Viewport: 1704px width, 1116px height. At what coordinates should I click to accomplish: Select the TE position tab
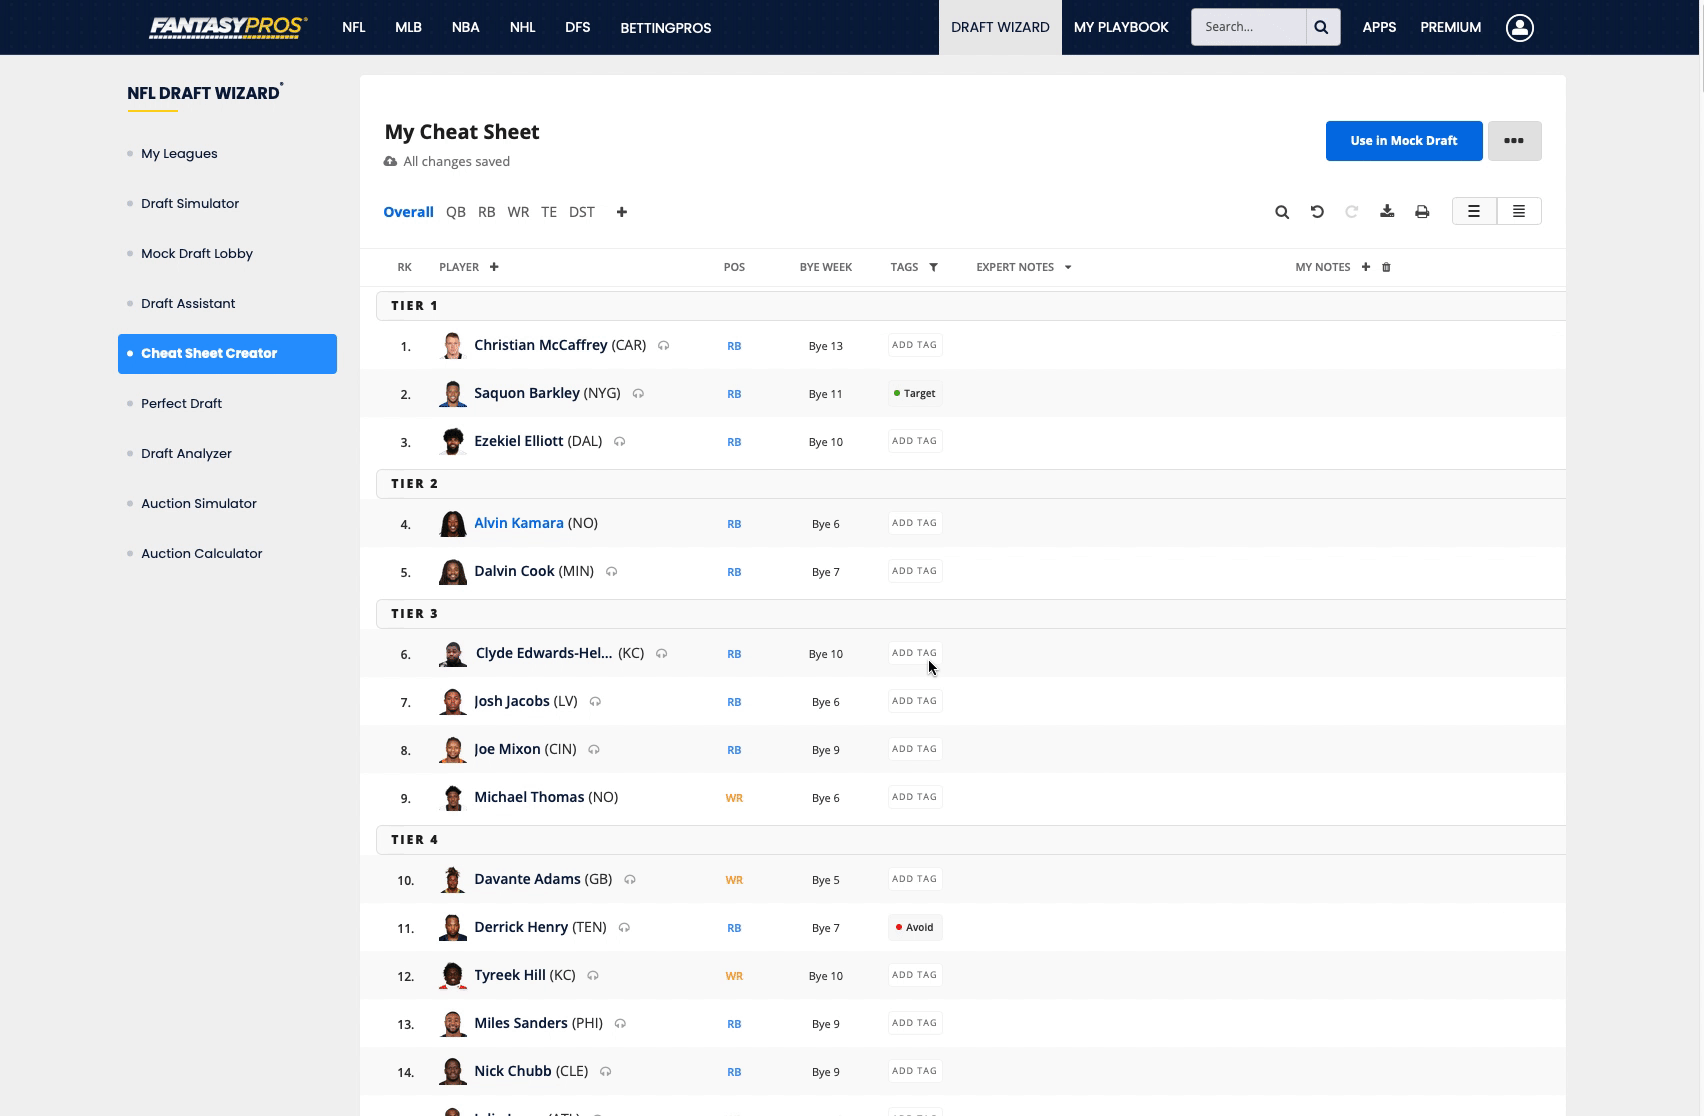click(549, 212)
